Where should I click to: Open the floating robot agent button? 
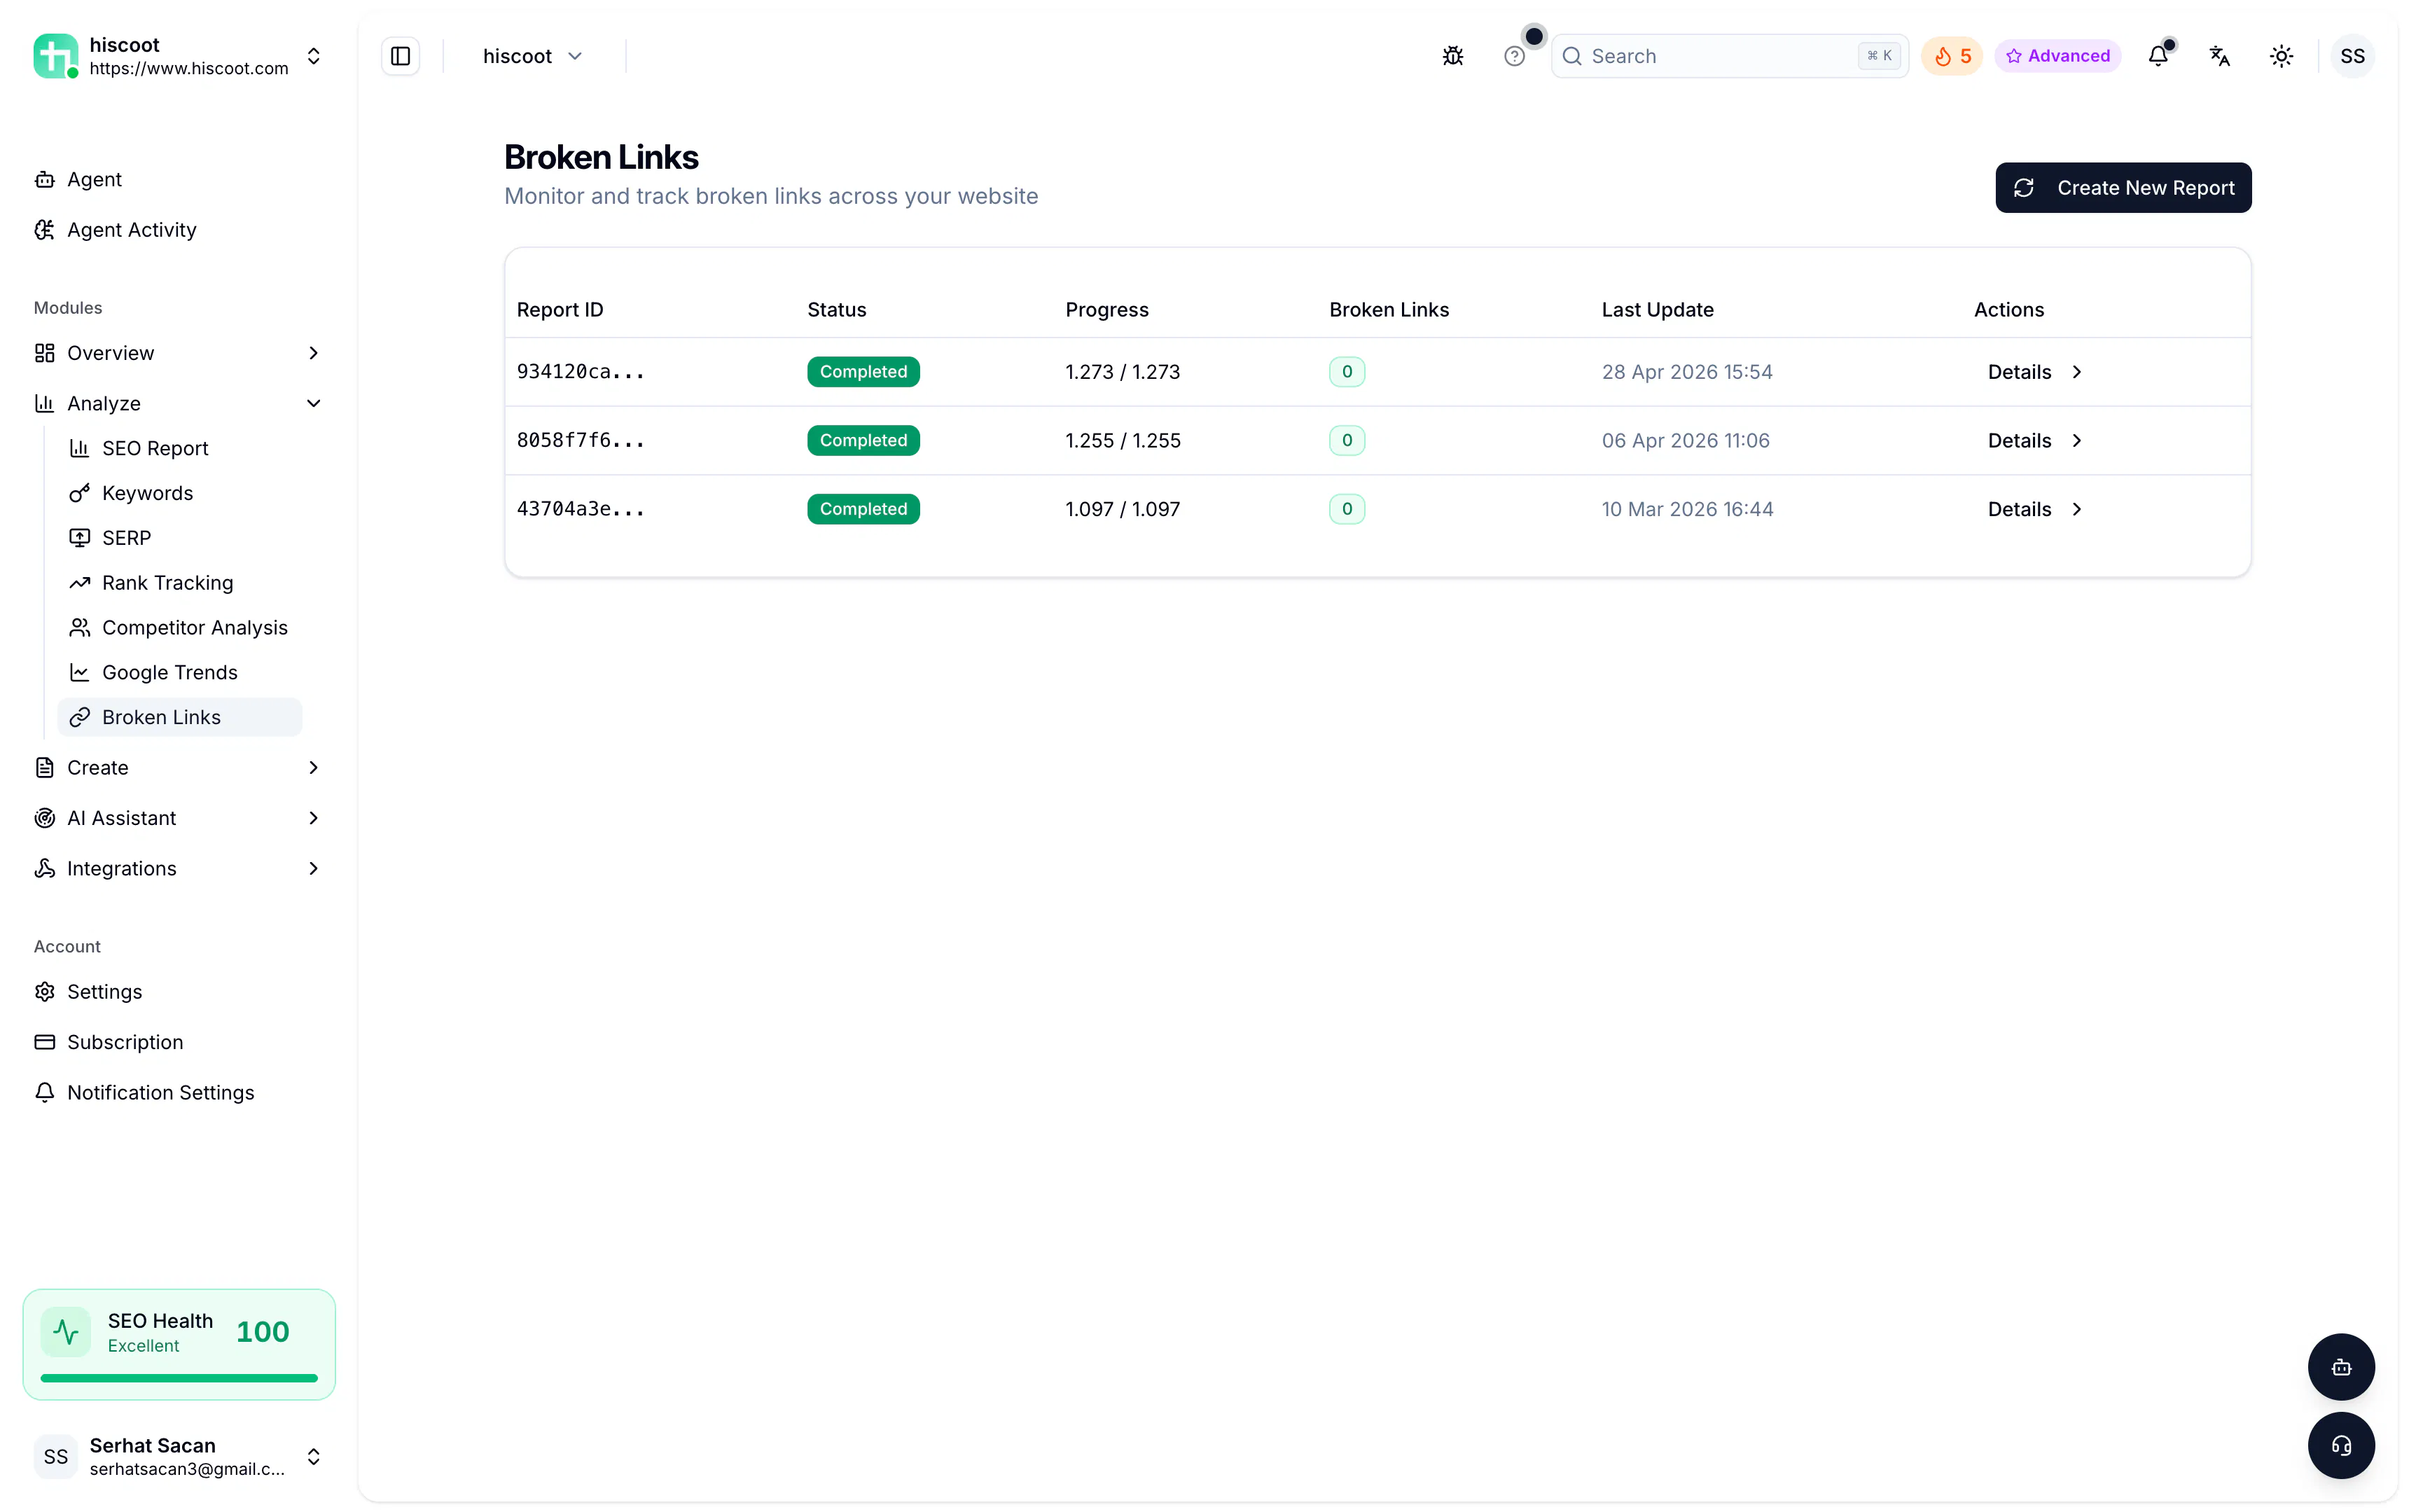click(2341, 1367)
